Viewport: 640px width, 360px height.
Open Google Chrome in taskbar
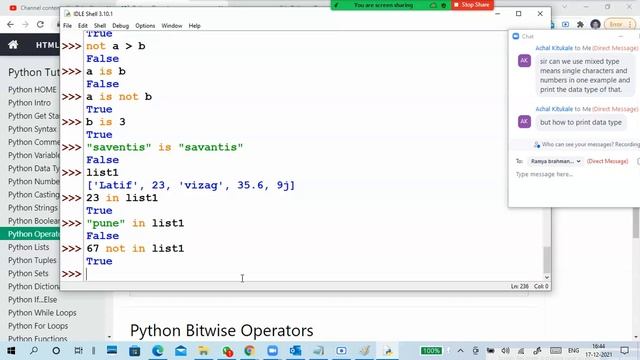[249, 351]
